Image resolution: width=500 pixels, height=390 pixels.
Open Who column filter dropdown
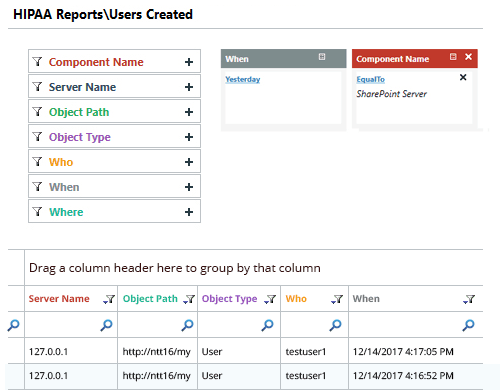337,299
